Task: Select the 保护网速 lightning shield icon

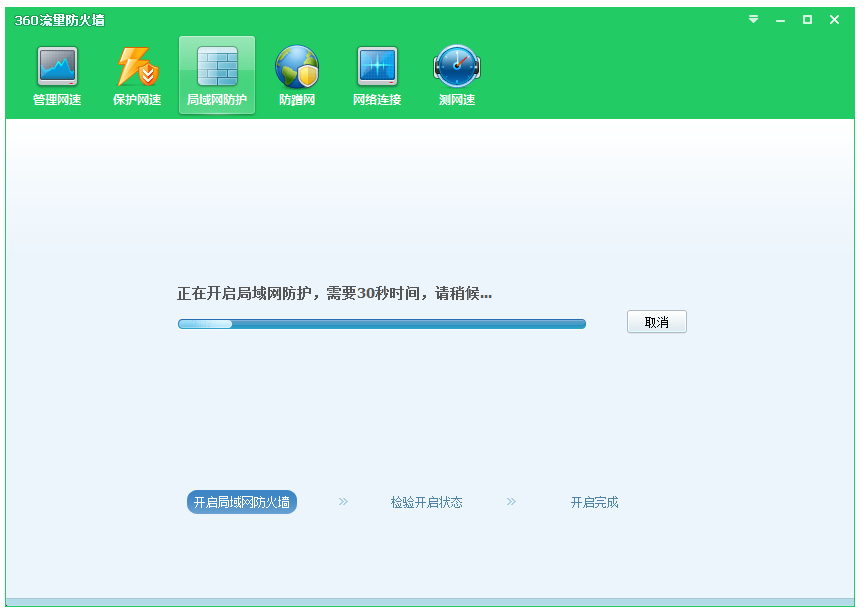Action: (137, 75)
